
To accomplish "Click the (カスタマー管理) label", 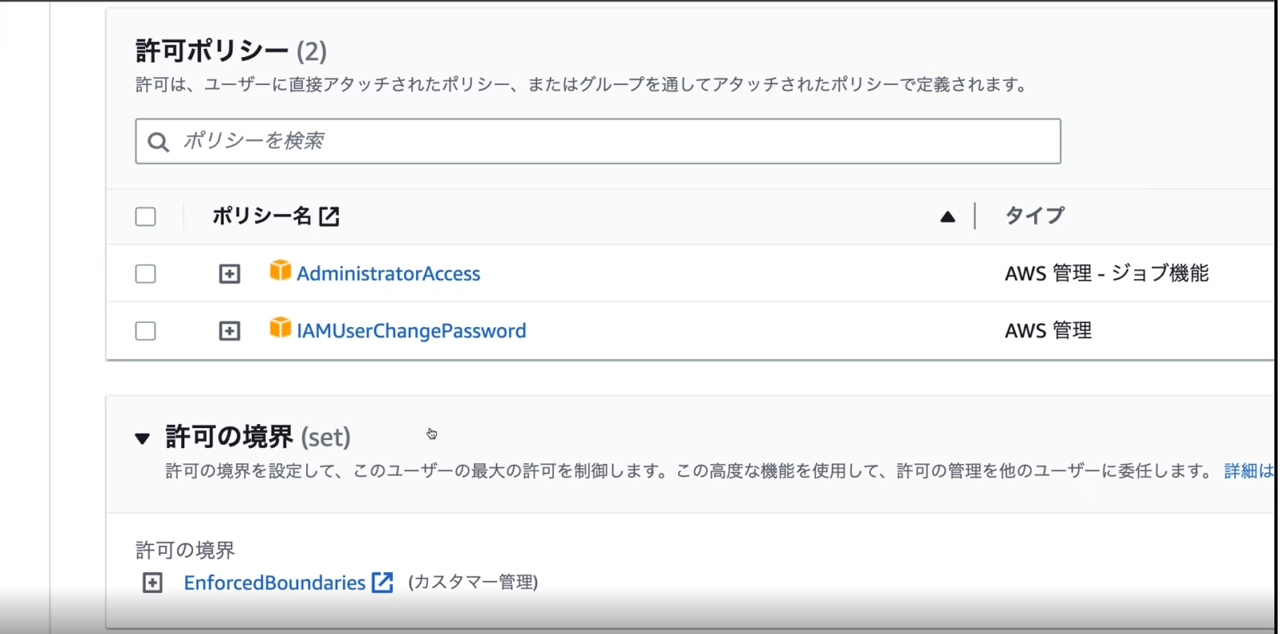I will pyautogui.click(x=472, y=582).
